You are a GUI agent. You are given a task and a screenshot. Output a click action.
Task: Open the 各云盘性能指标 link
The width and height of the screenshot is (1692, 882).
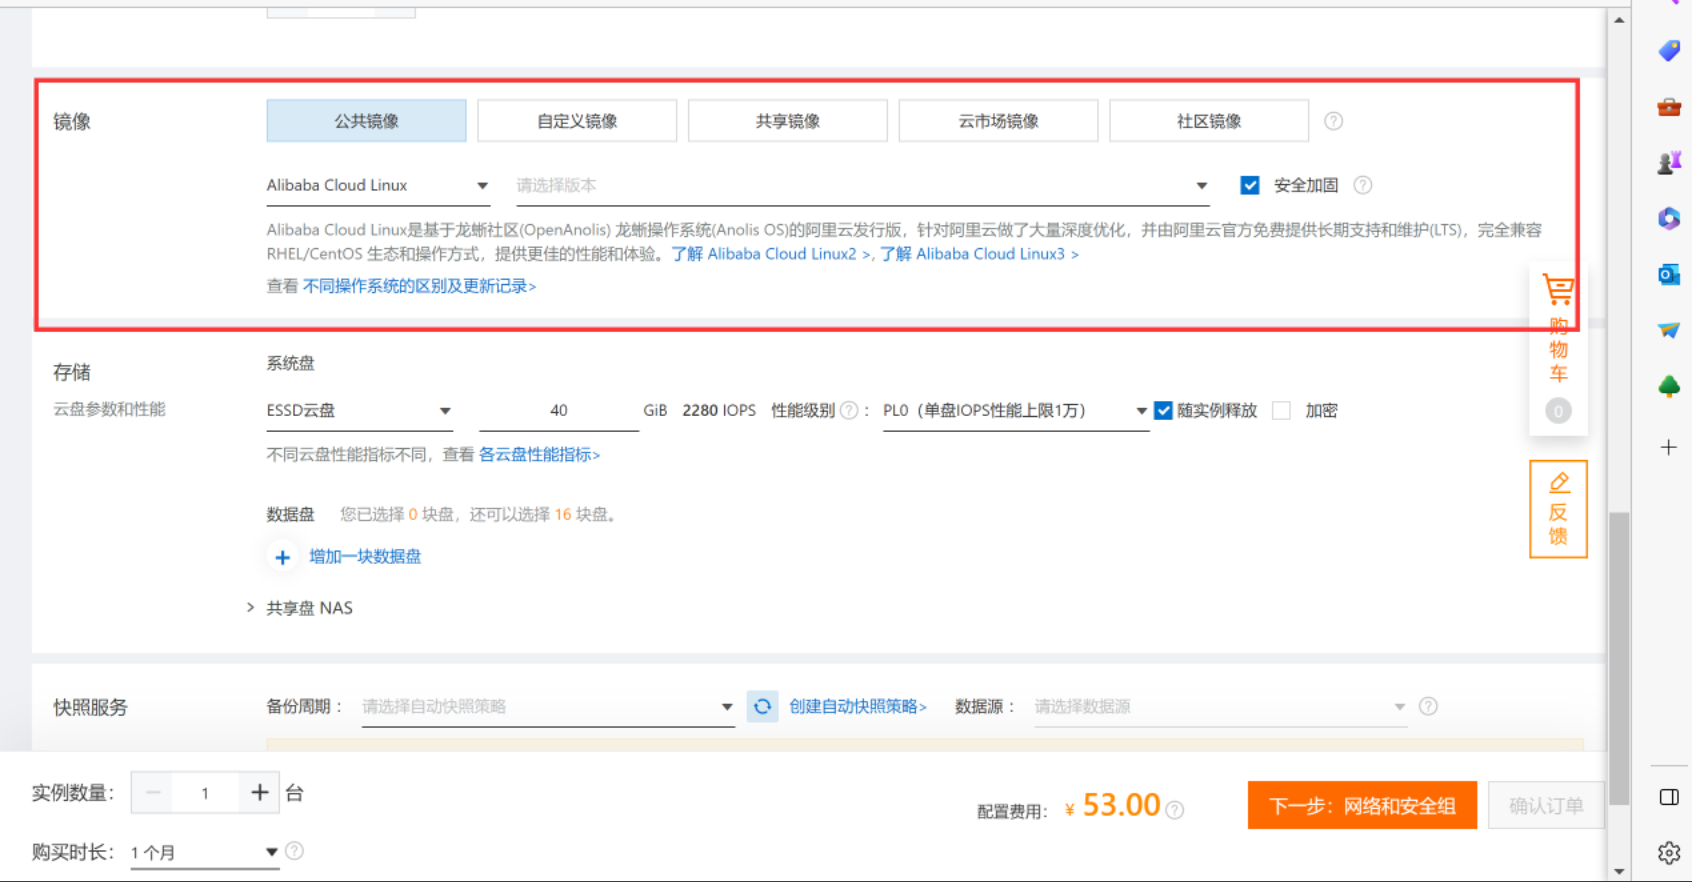(x=539, y=455)
